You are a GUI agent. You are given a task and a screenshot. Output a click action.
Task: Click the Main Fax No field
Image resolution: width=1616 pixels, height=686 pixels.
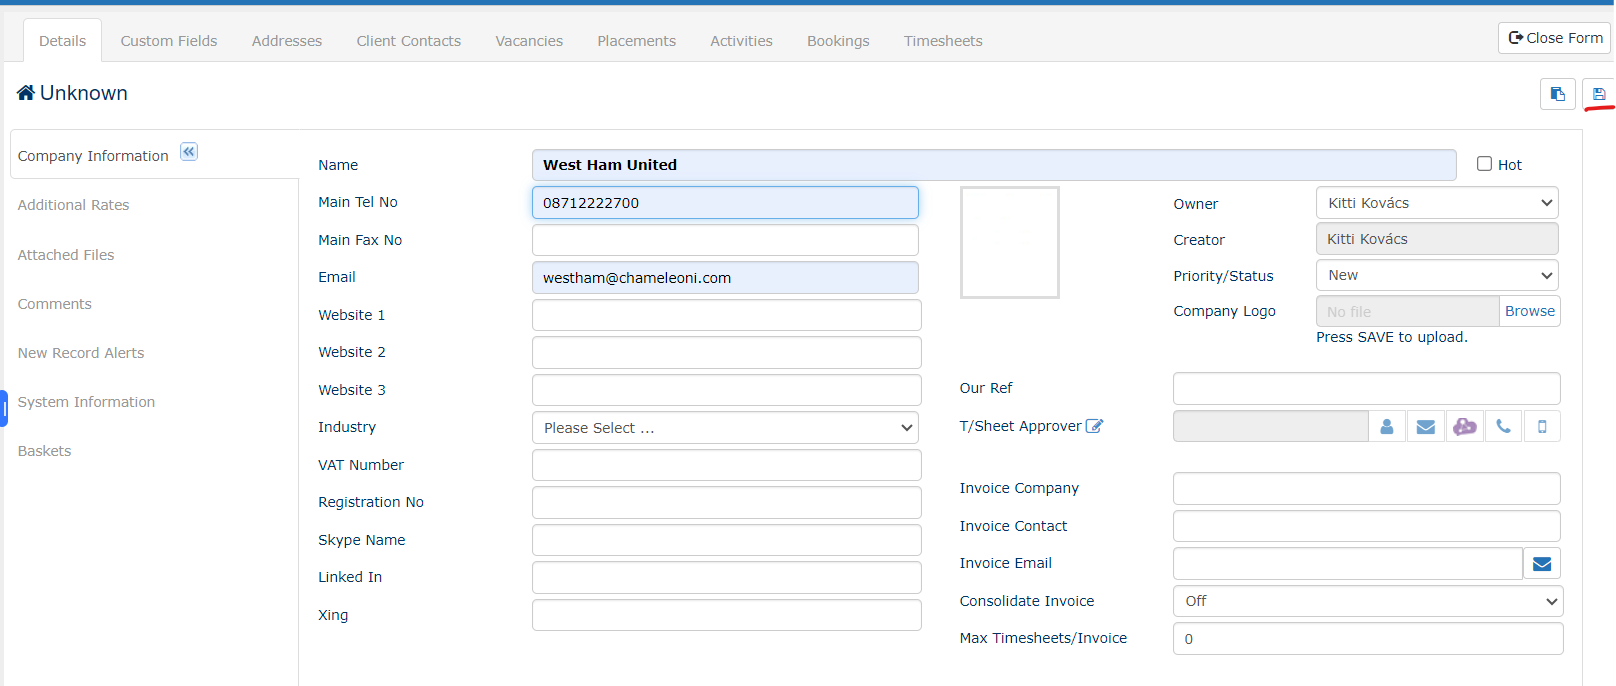[x=725, y=240]
